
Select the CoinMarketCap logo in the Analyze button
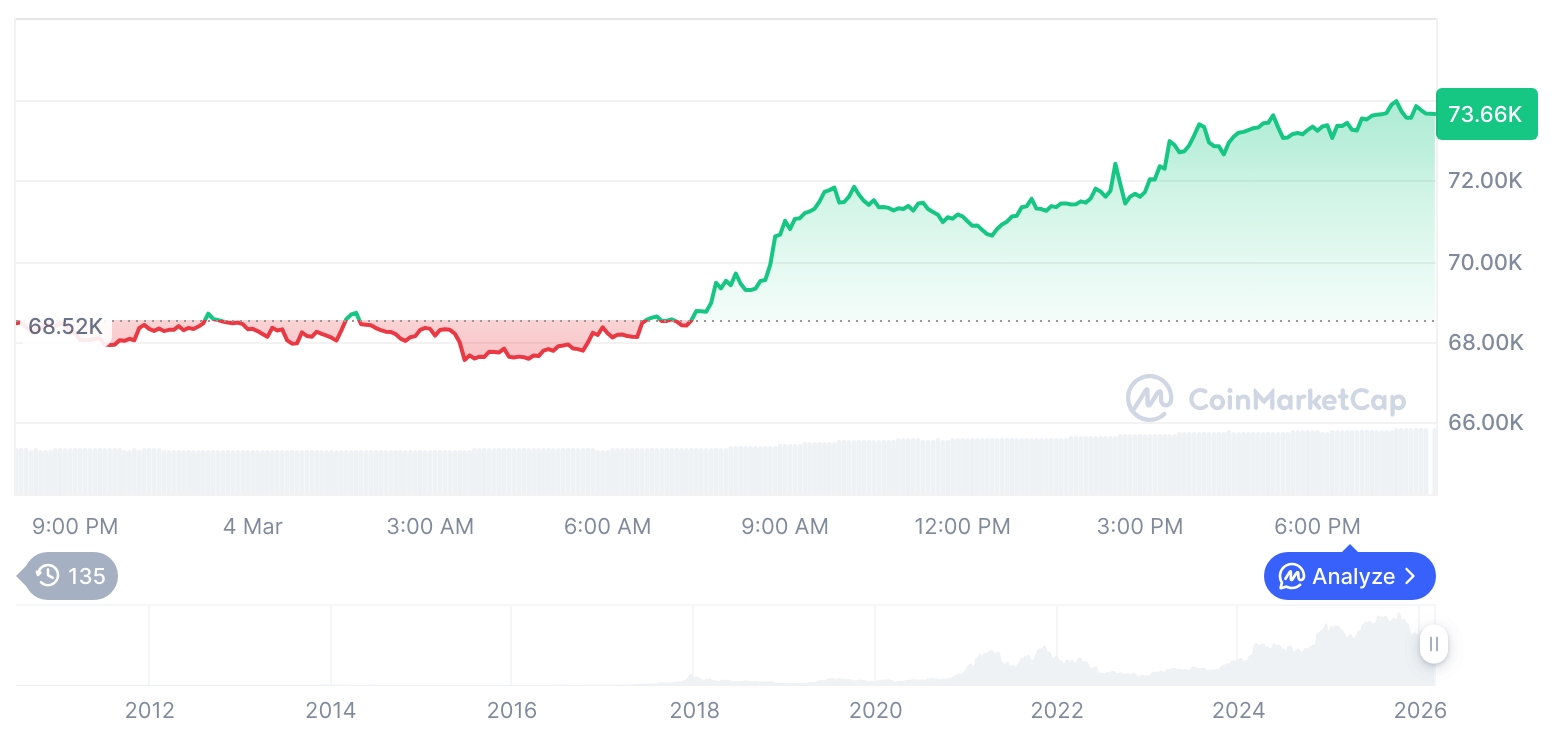1290,576
